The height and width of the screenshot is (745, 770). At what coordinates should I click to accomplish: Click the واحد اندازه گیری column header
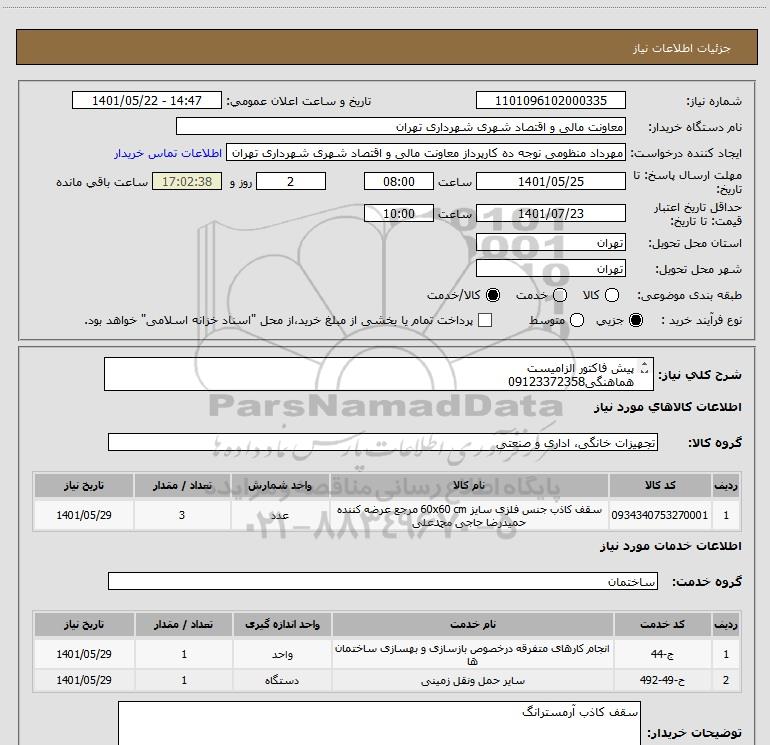pos(282,624)
